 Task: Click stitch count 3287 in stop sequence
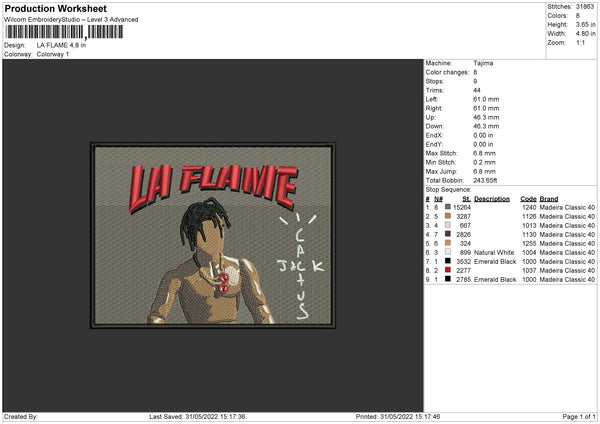463,217
